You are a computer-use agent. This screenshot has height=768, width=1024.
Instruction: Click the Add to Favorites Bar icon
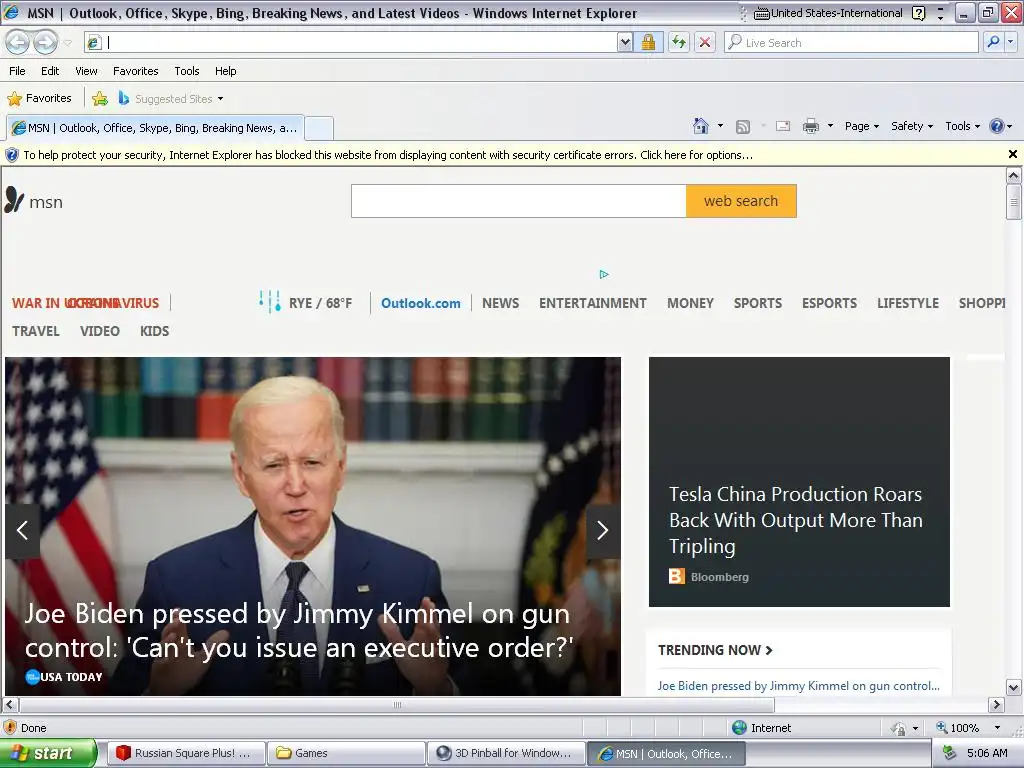pyautogui.click(x=100, y=99)
